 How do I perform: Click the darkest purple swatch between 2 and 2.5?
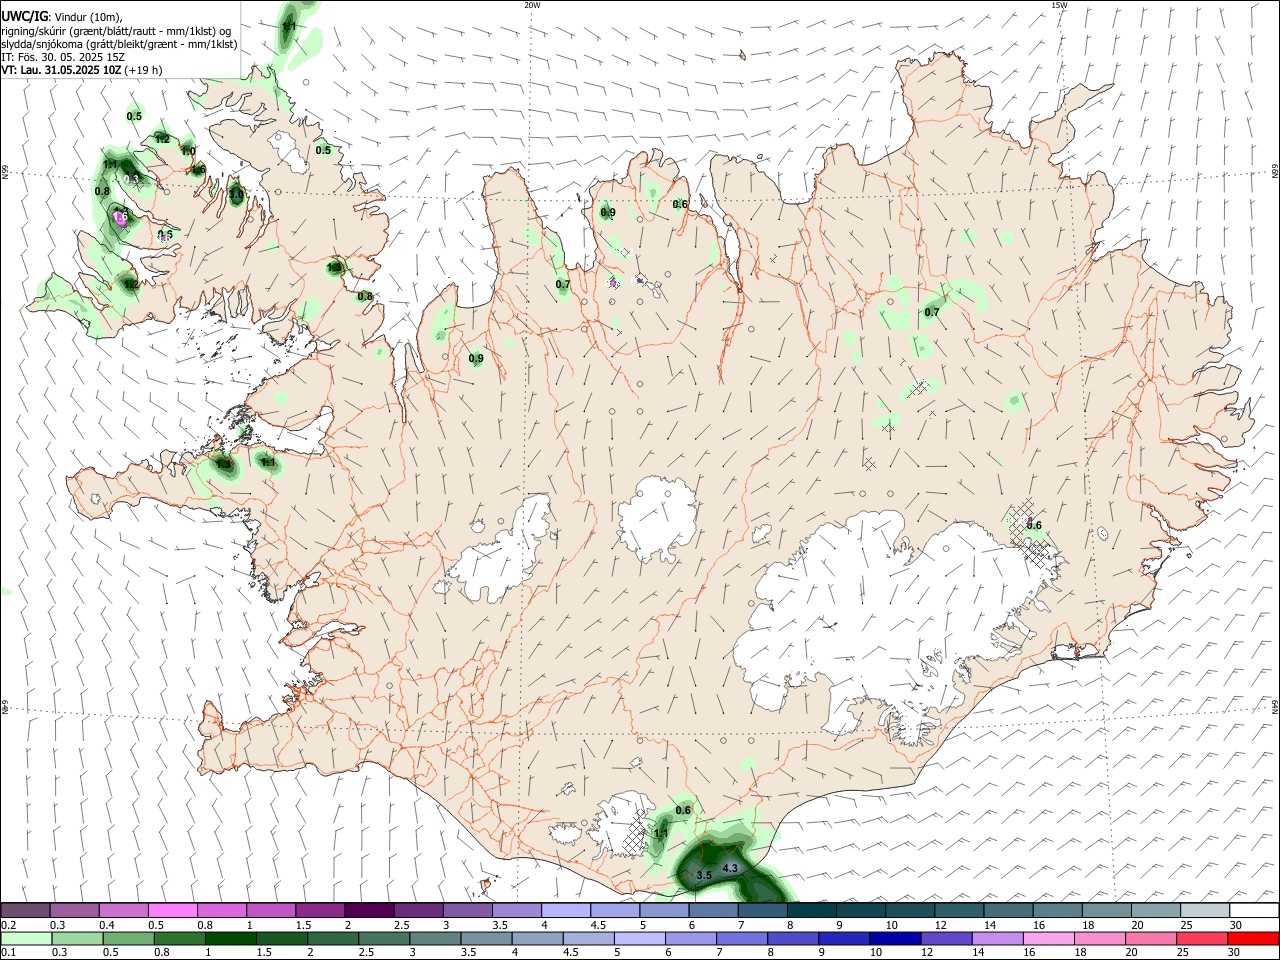369,910
